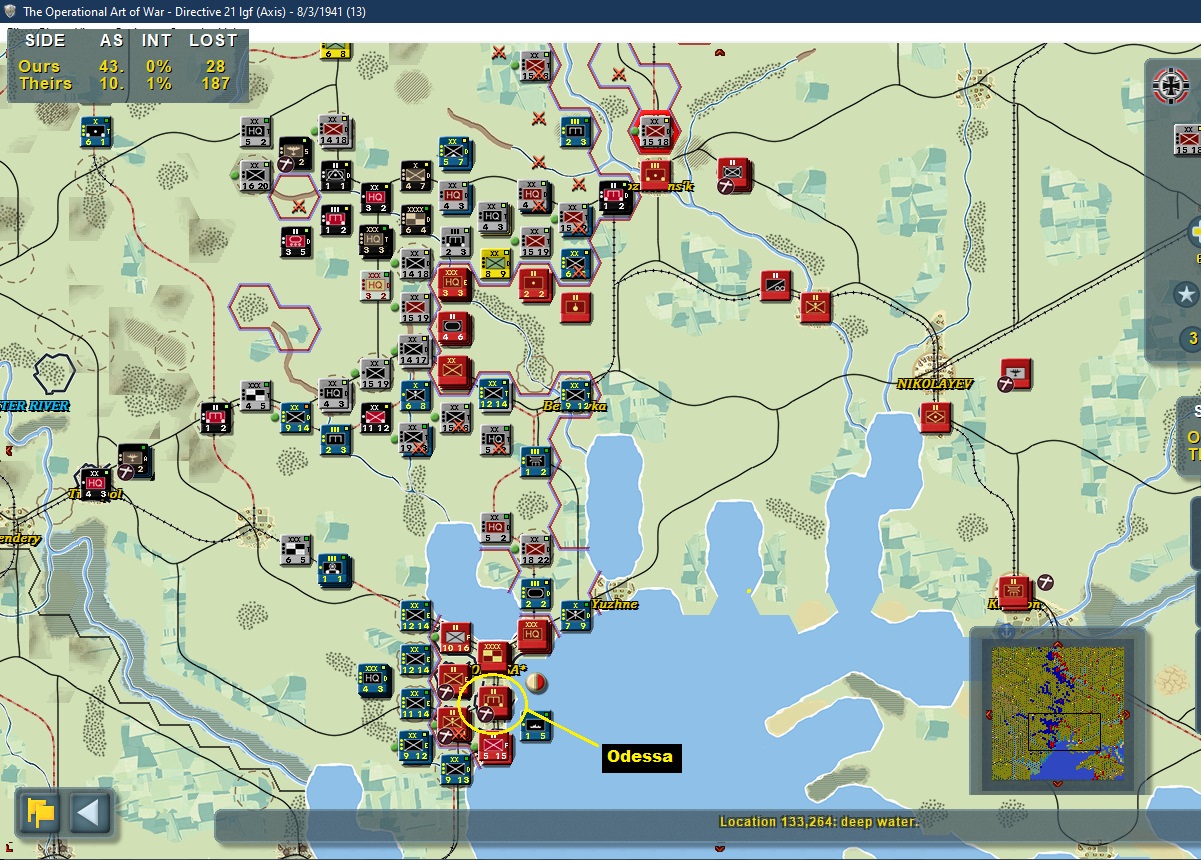Select the red XXXX army unit at Odessa

pos(492,657)
